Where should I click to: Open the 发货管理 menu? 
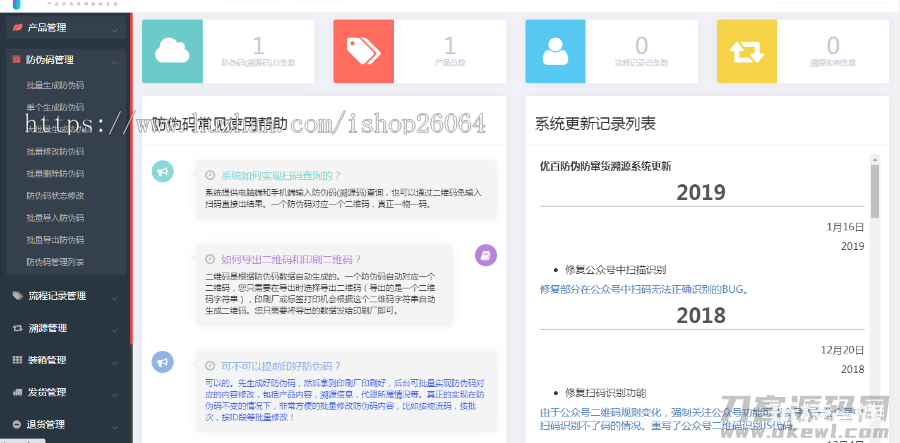coord(66,393)
